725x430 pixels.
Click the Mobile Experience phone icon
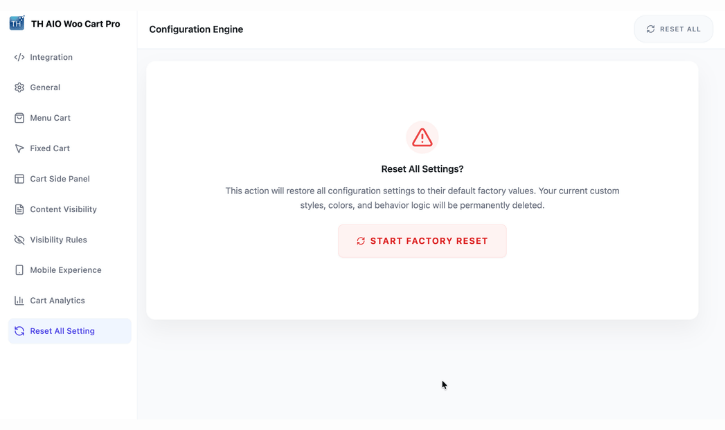(x=19, y=270)
